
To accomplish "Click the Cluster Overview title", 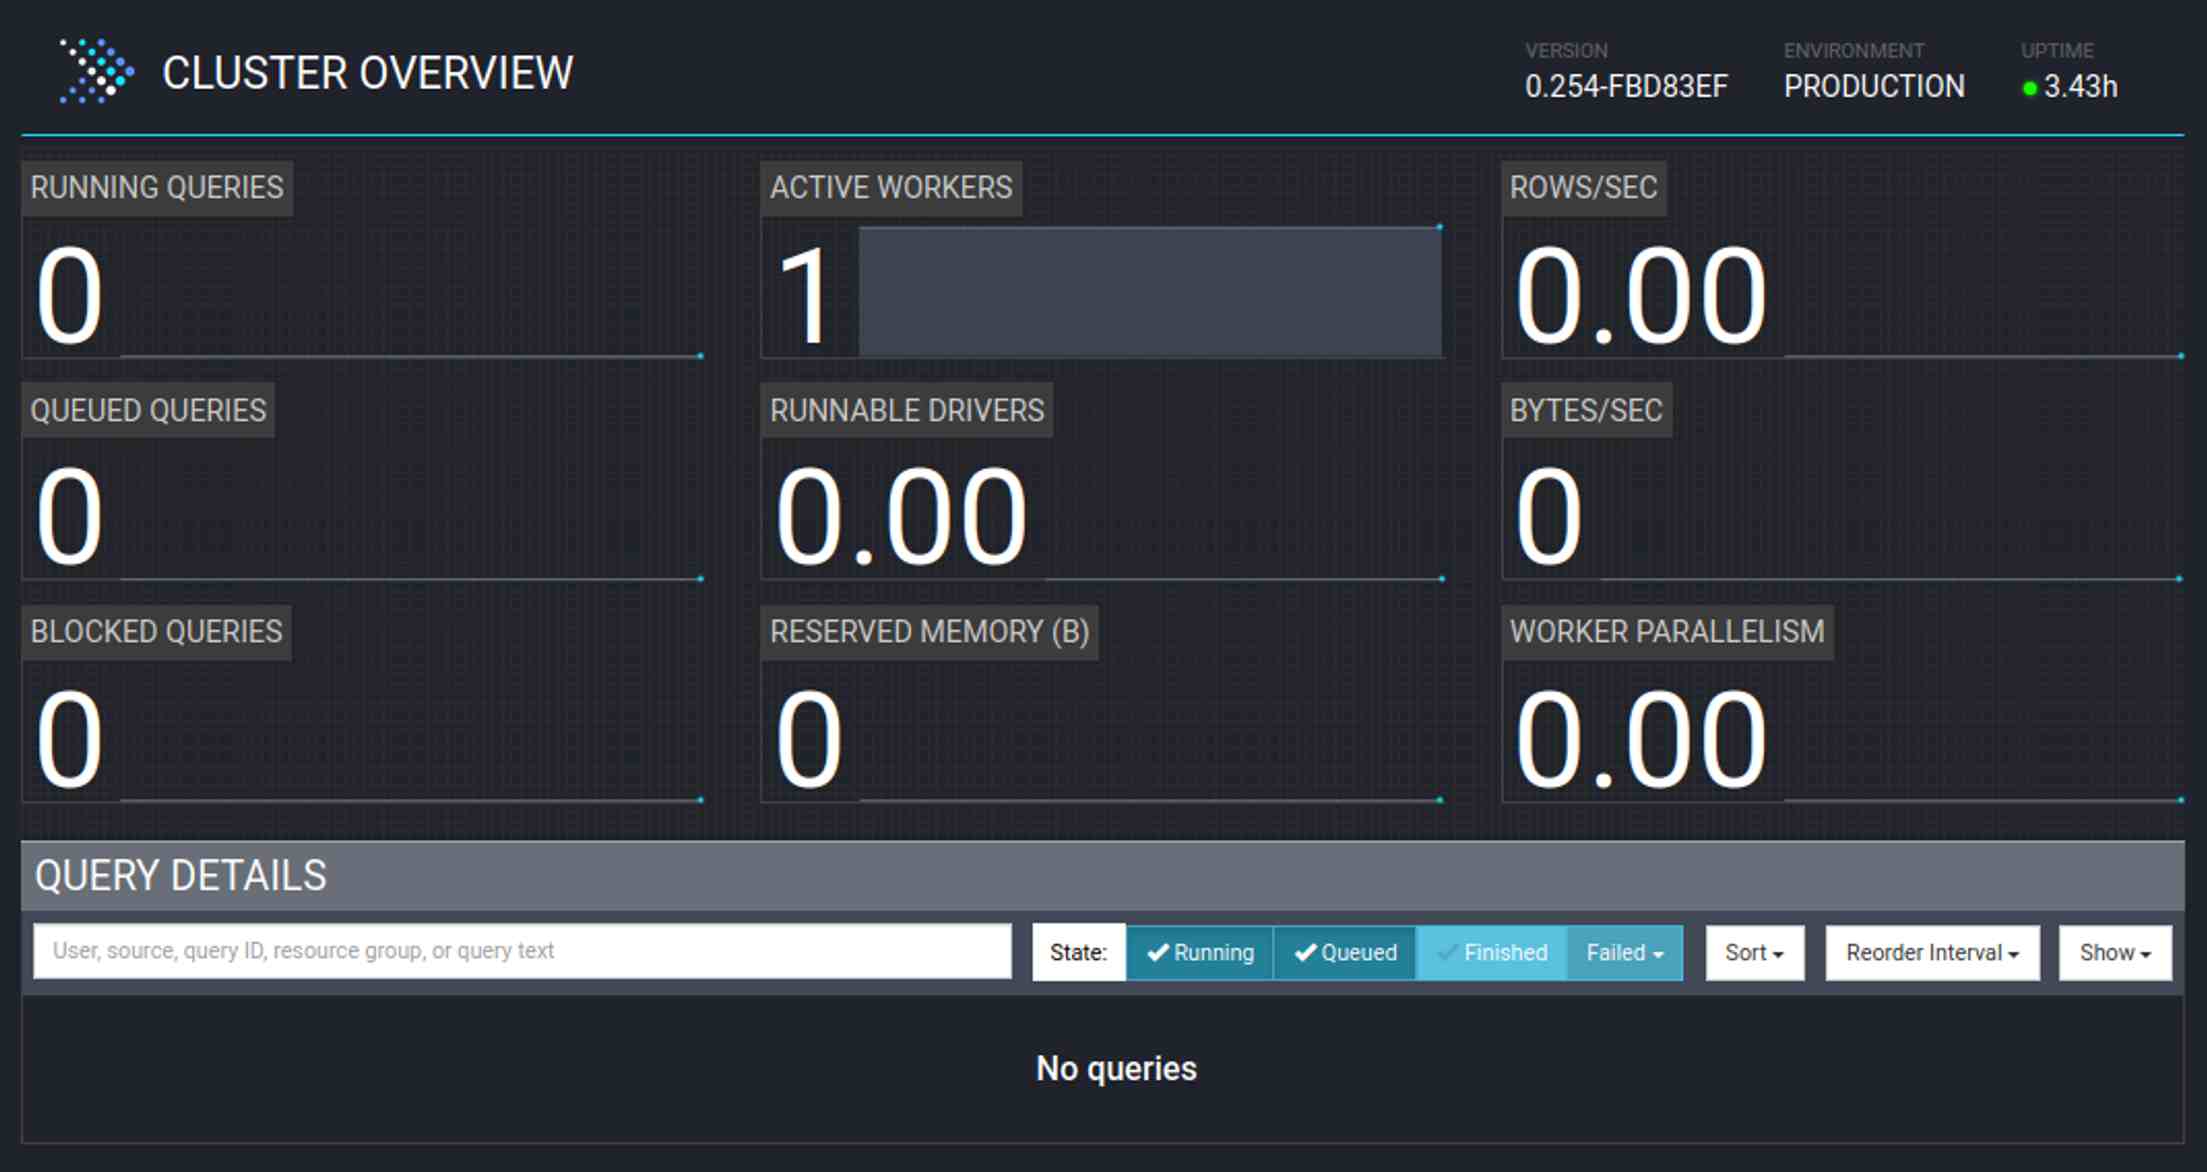I will (367, 73).
